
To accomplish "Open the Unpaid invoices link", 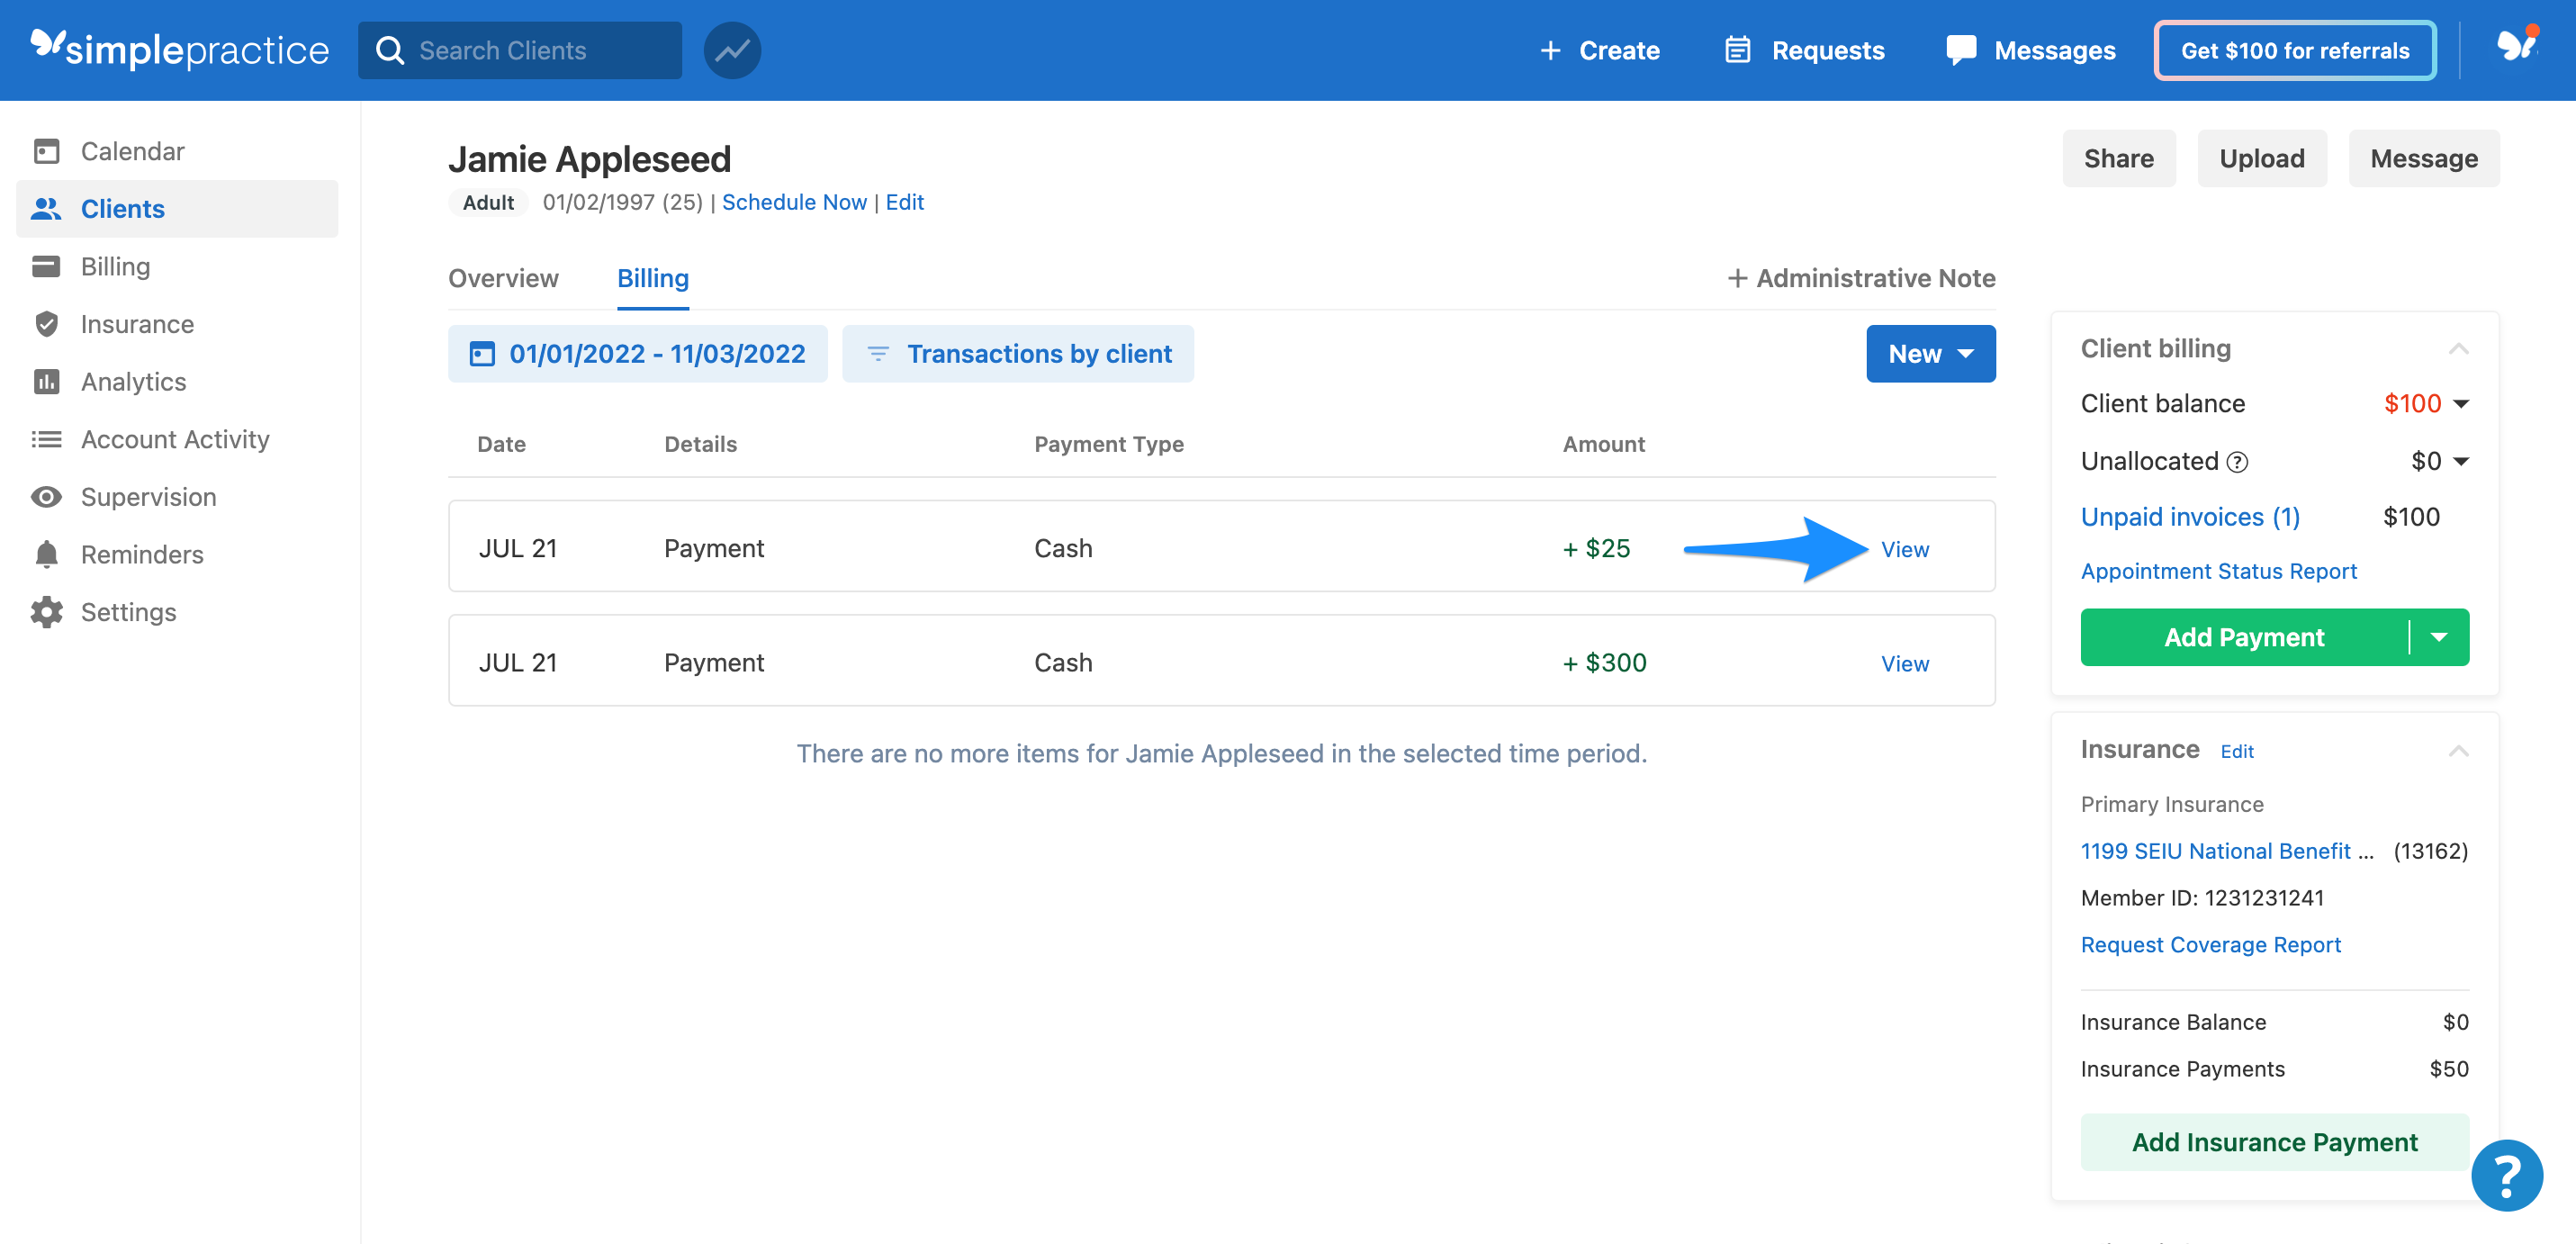I will 2191,516.
